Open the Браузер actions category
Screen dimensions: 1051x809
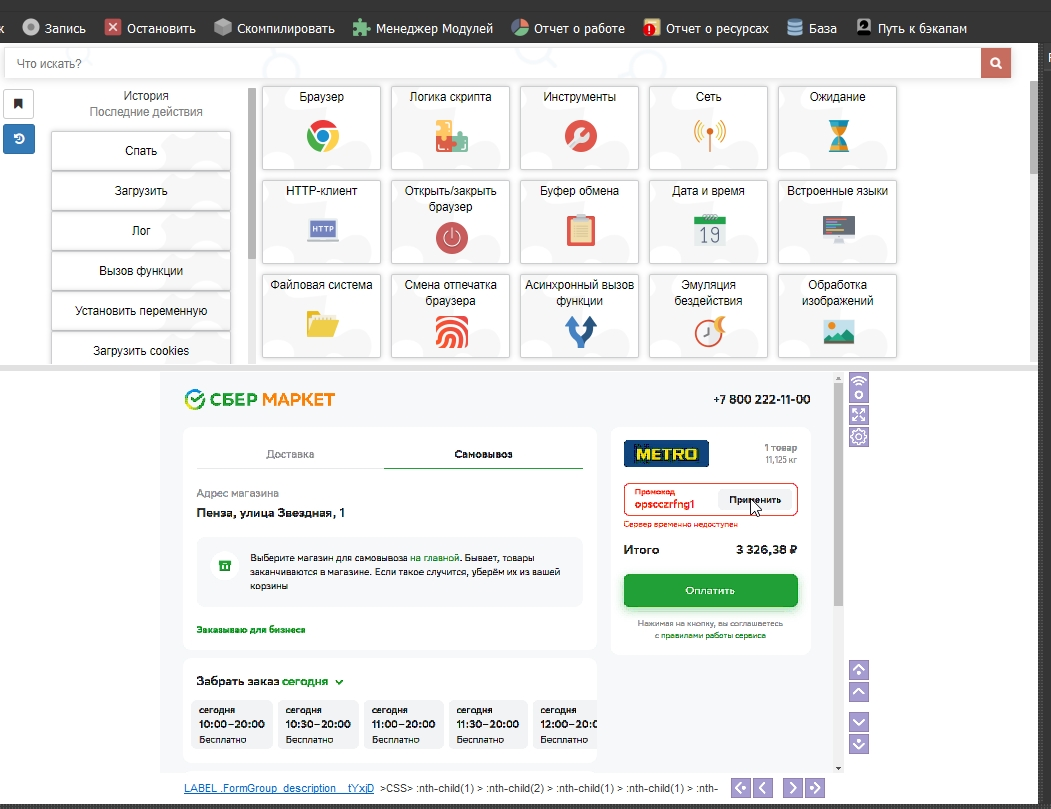coord(321,127)
